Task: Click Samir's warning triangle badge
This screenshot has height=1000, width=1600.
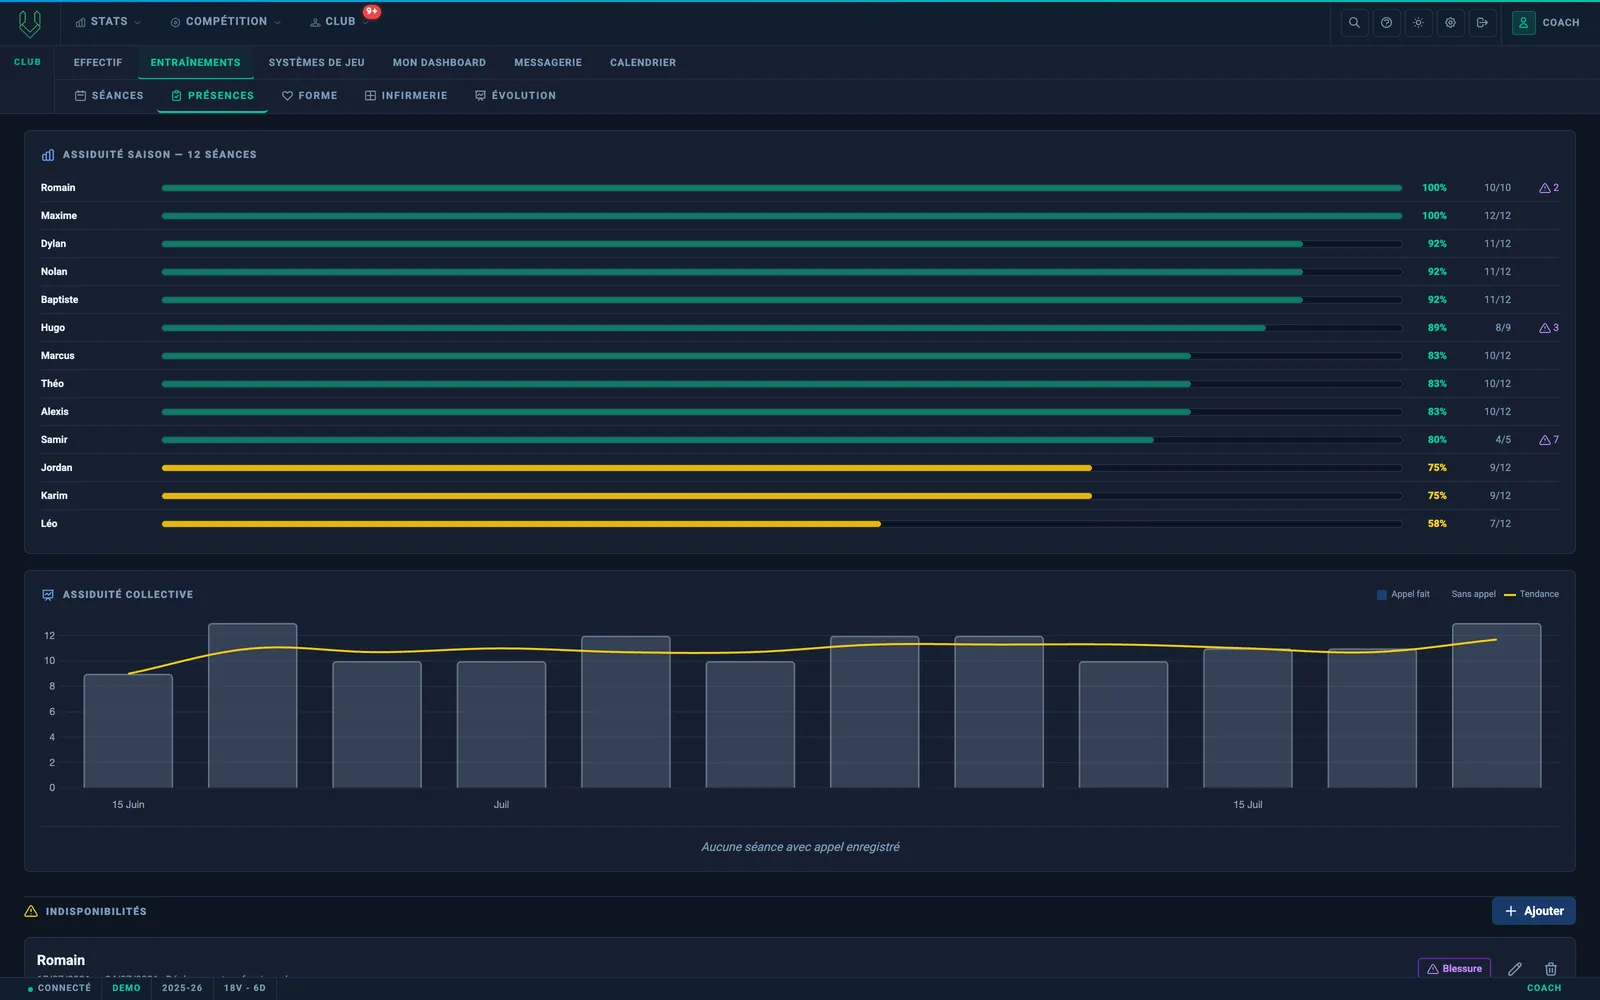Action: [x=1549, y=440]
